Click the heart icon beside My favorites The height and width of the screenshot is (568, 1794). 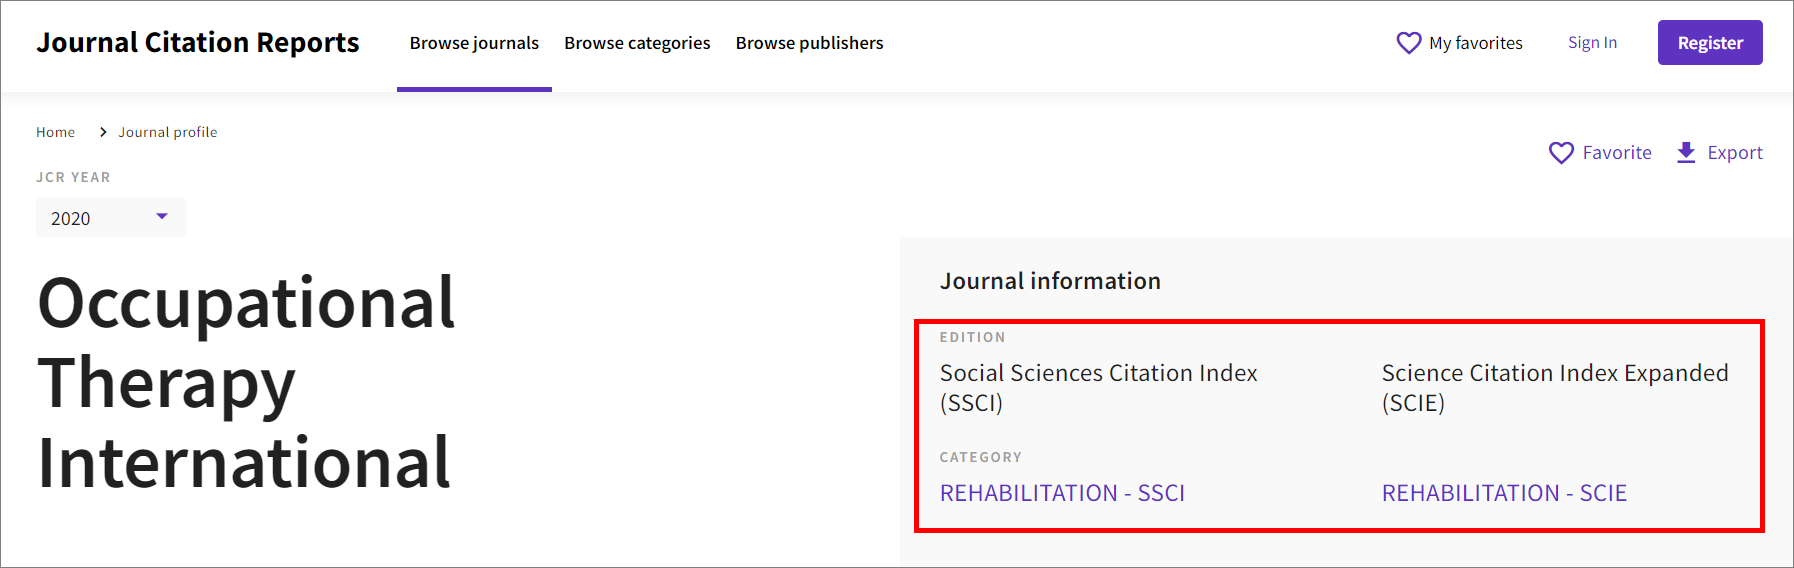tap(1408, 43)
